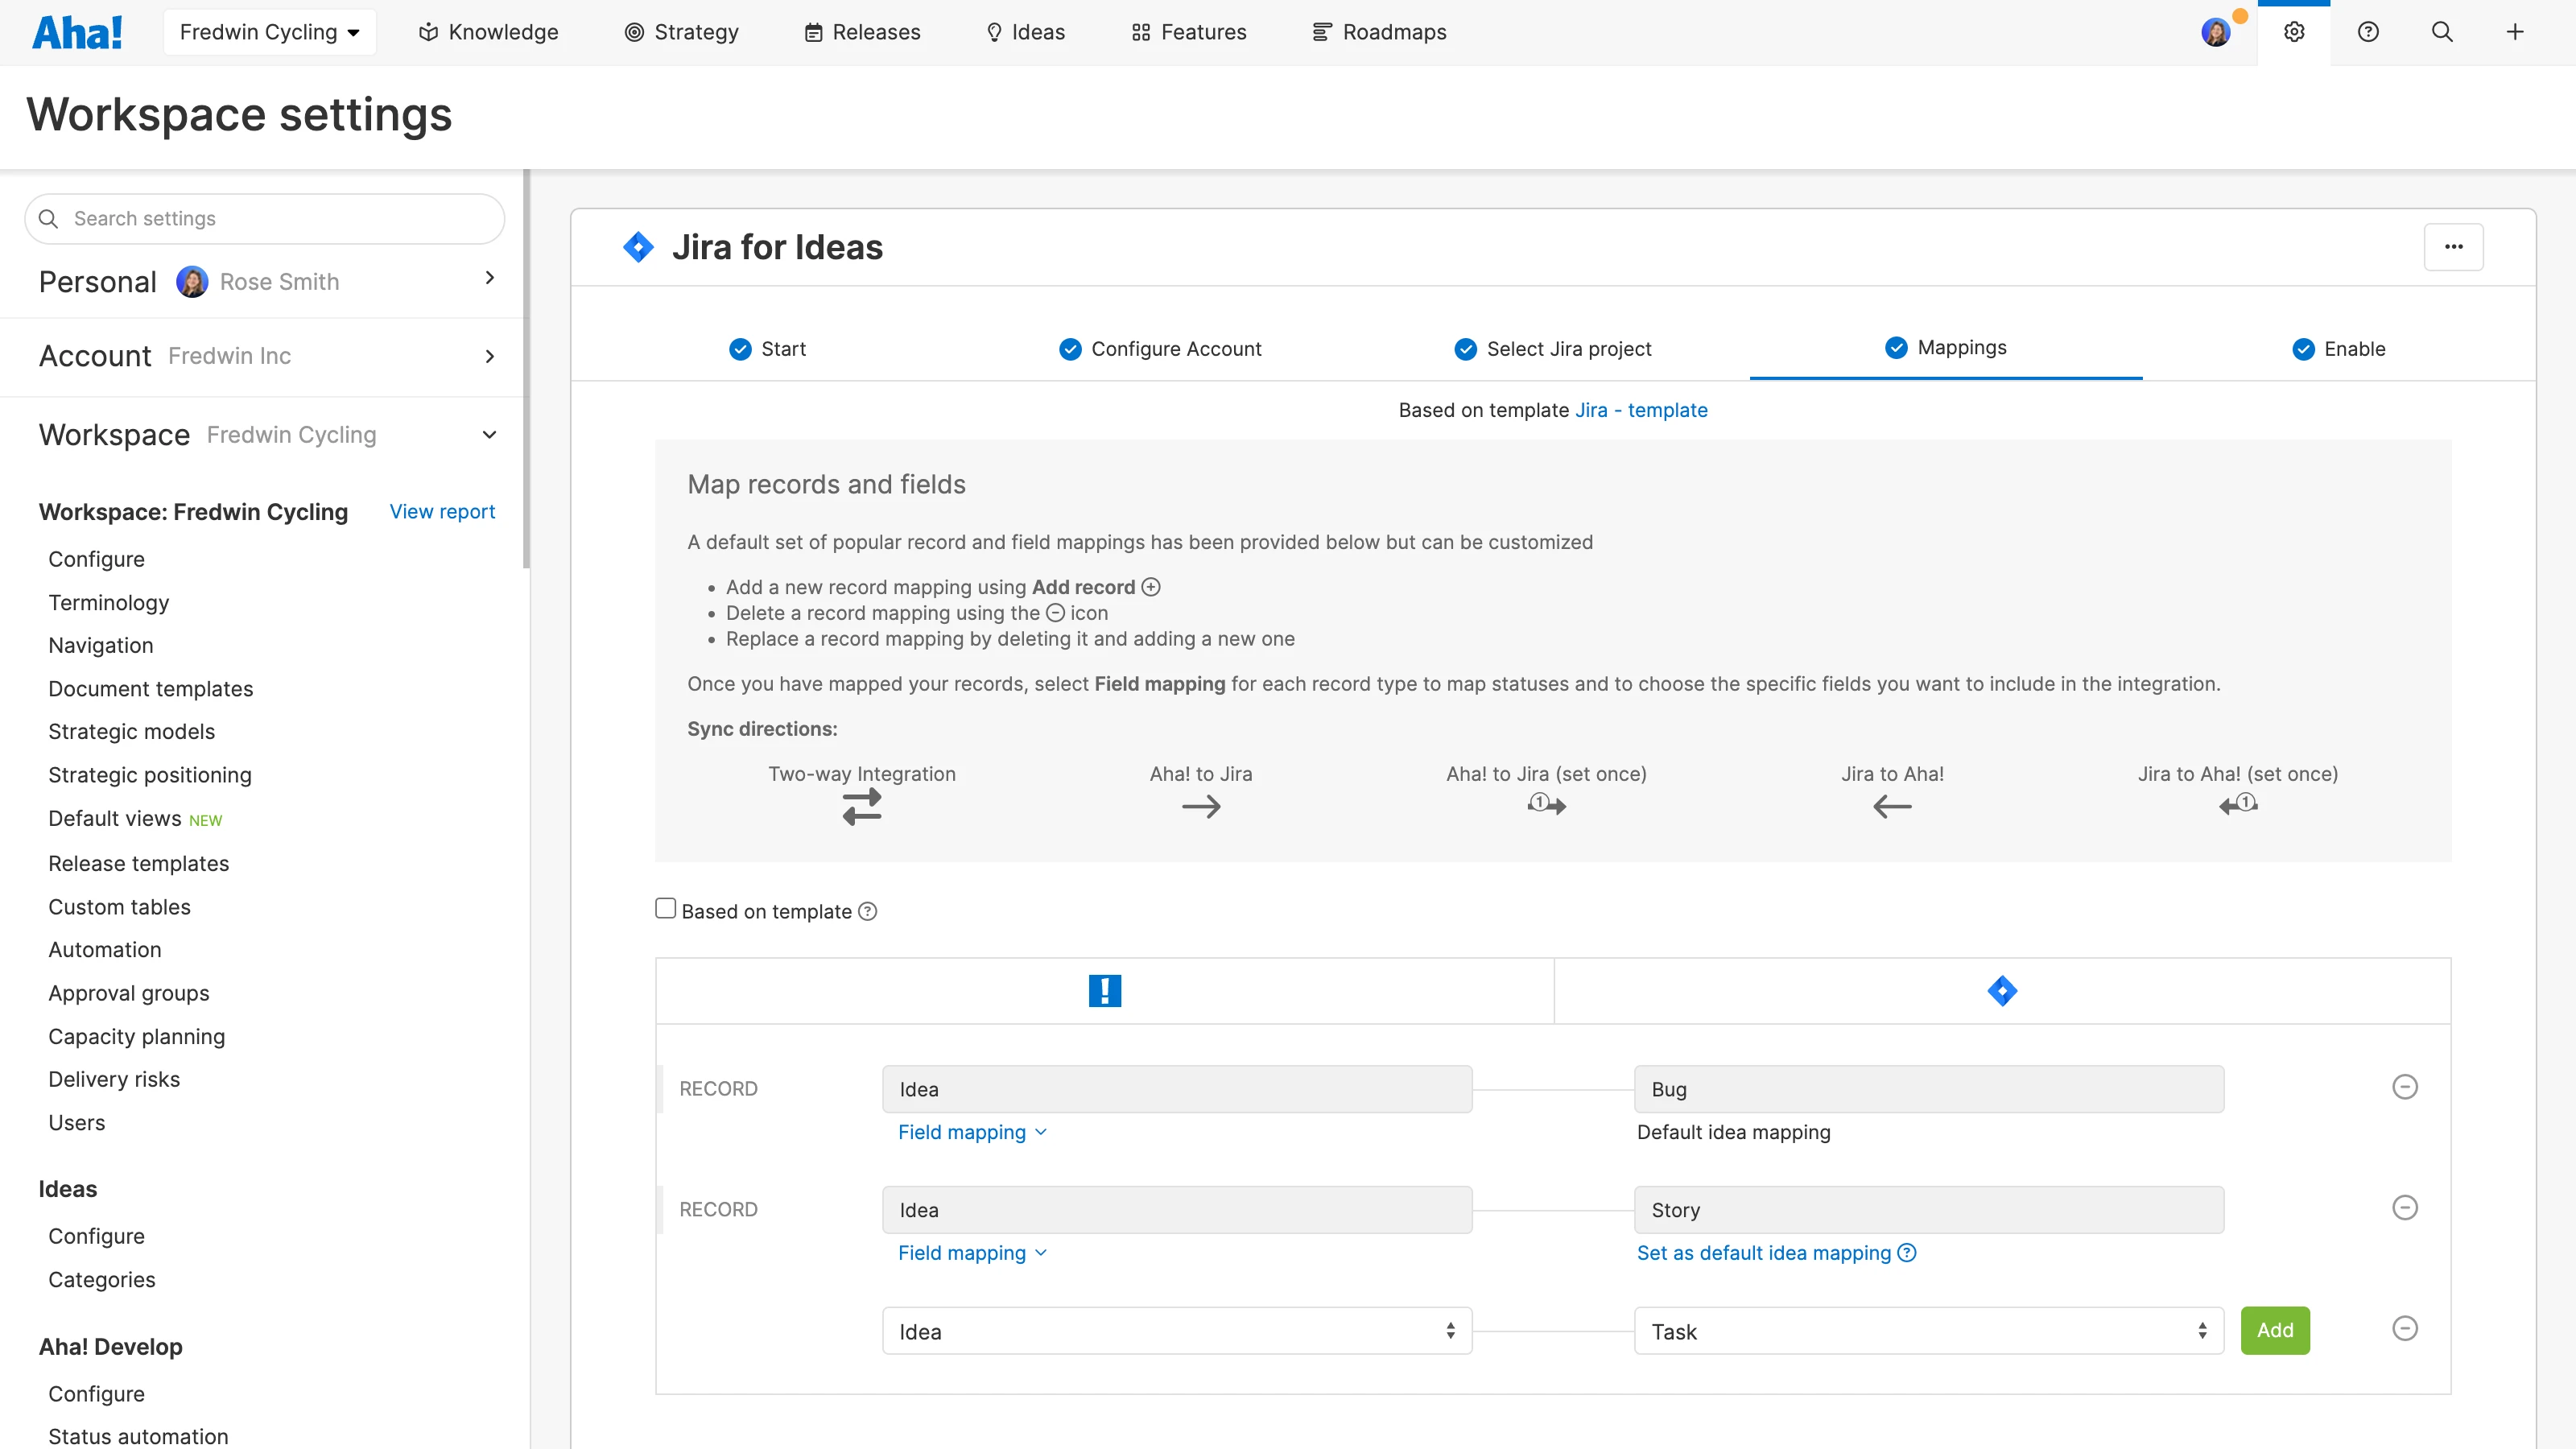Remove the Idea to Story record mapping

coord(2405,1208)
